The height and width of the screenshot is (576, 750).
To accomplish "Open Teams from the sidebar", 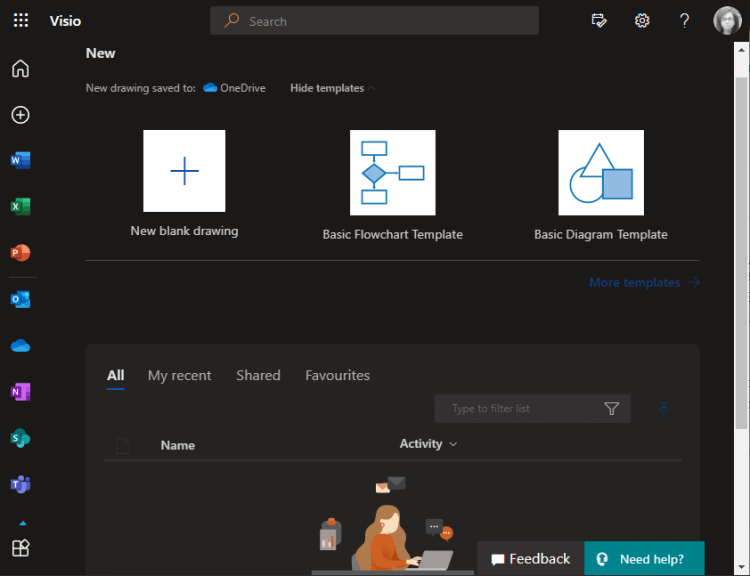I will pyautogui.click(x=21, y=484).
